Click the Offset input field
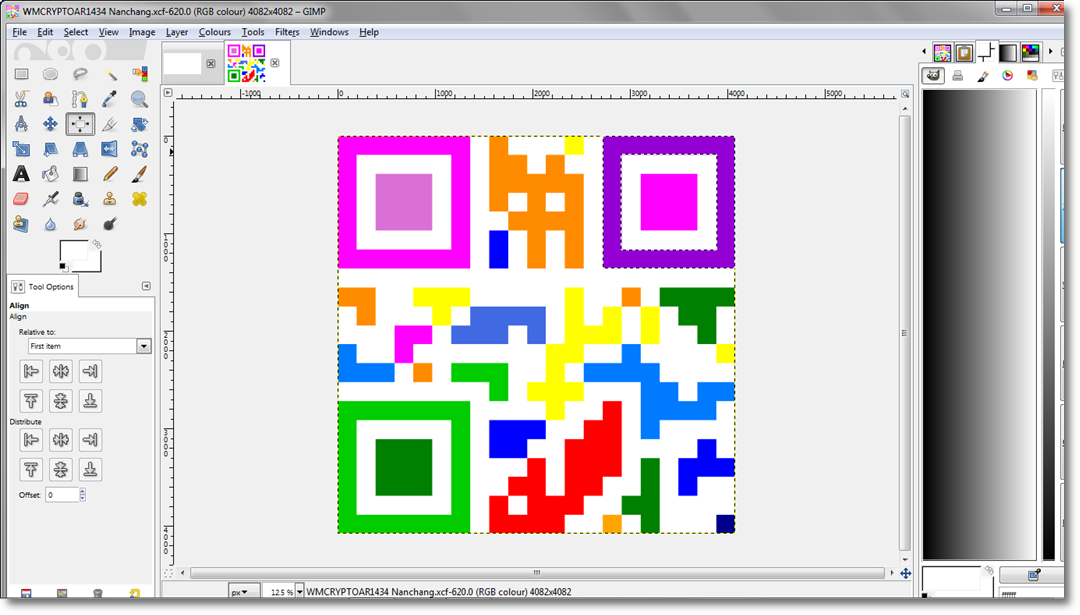The height and width of the screenshot is (615, 1080). 62,494
